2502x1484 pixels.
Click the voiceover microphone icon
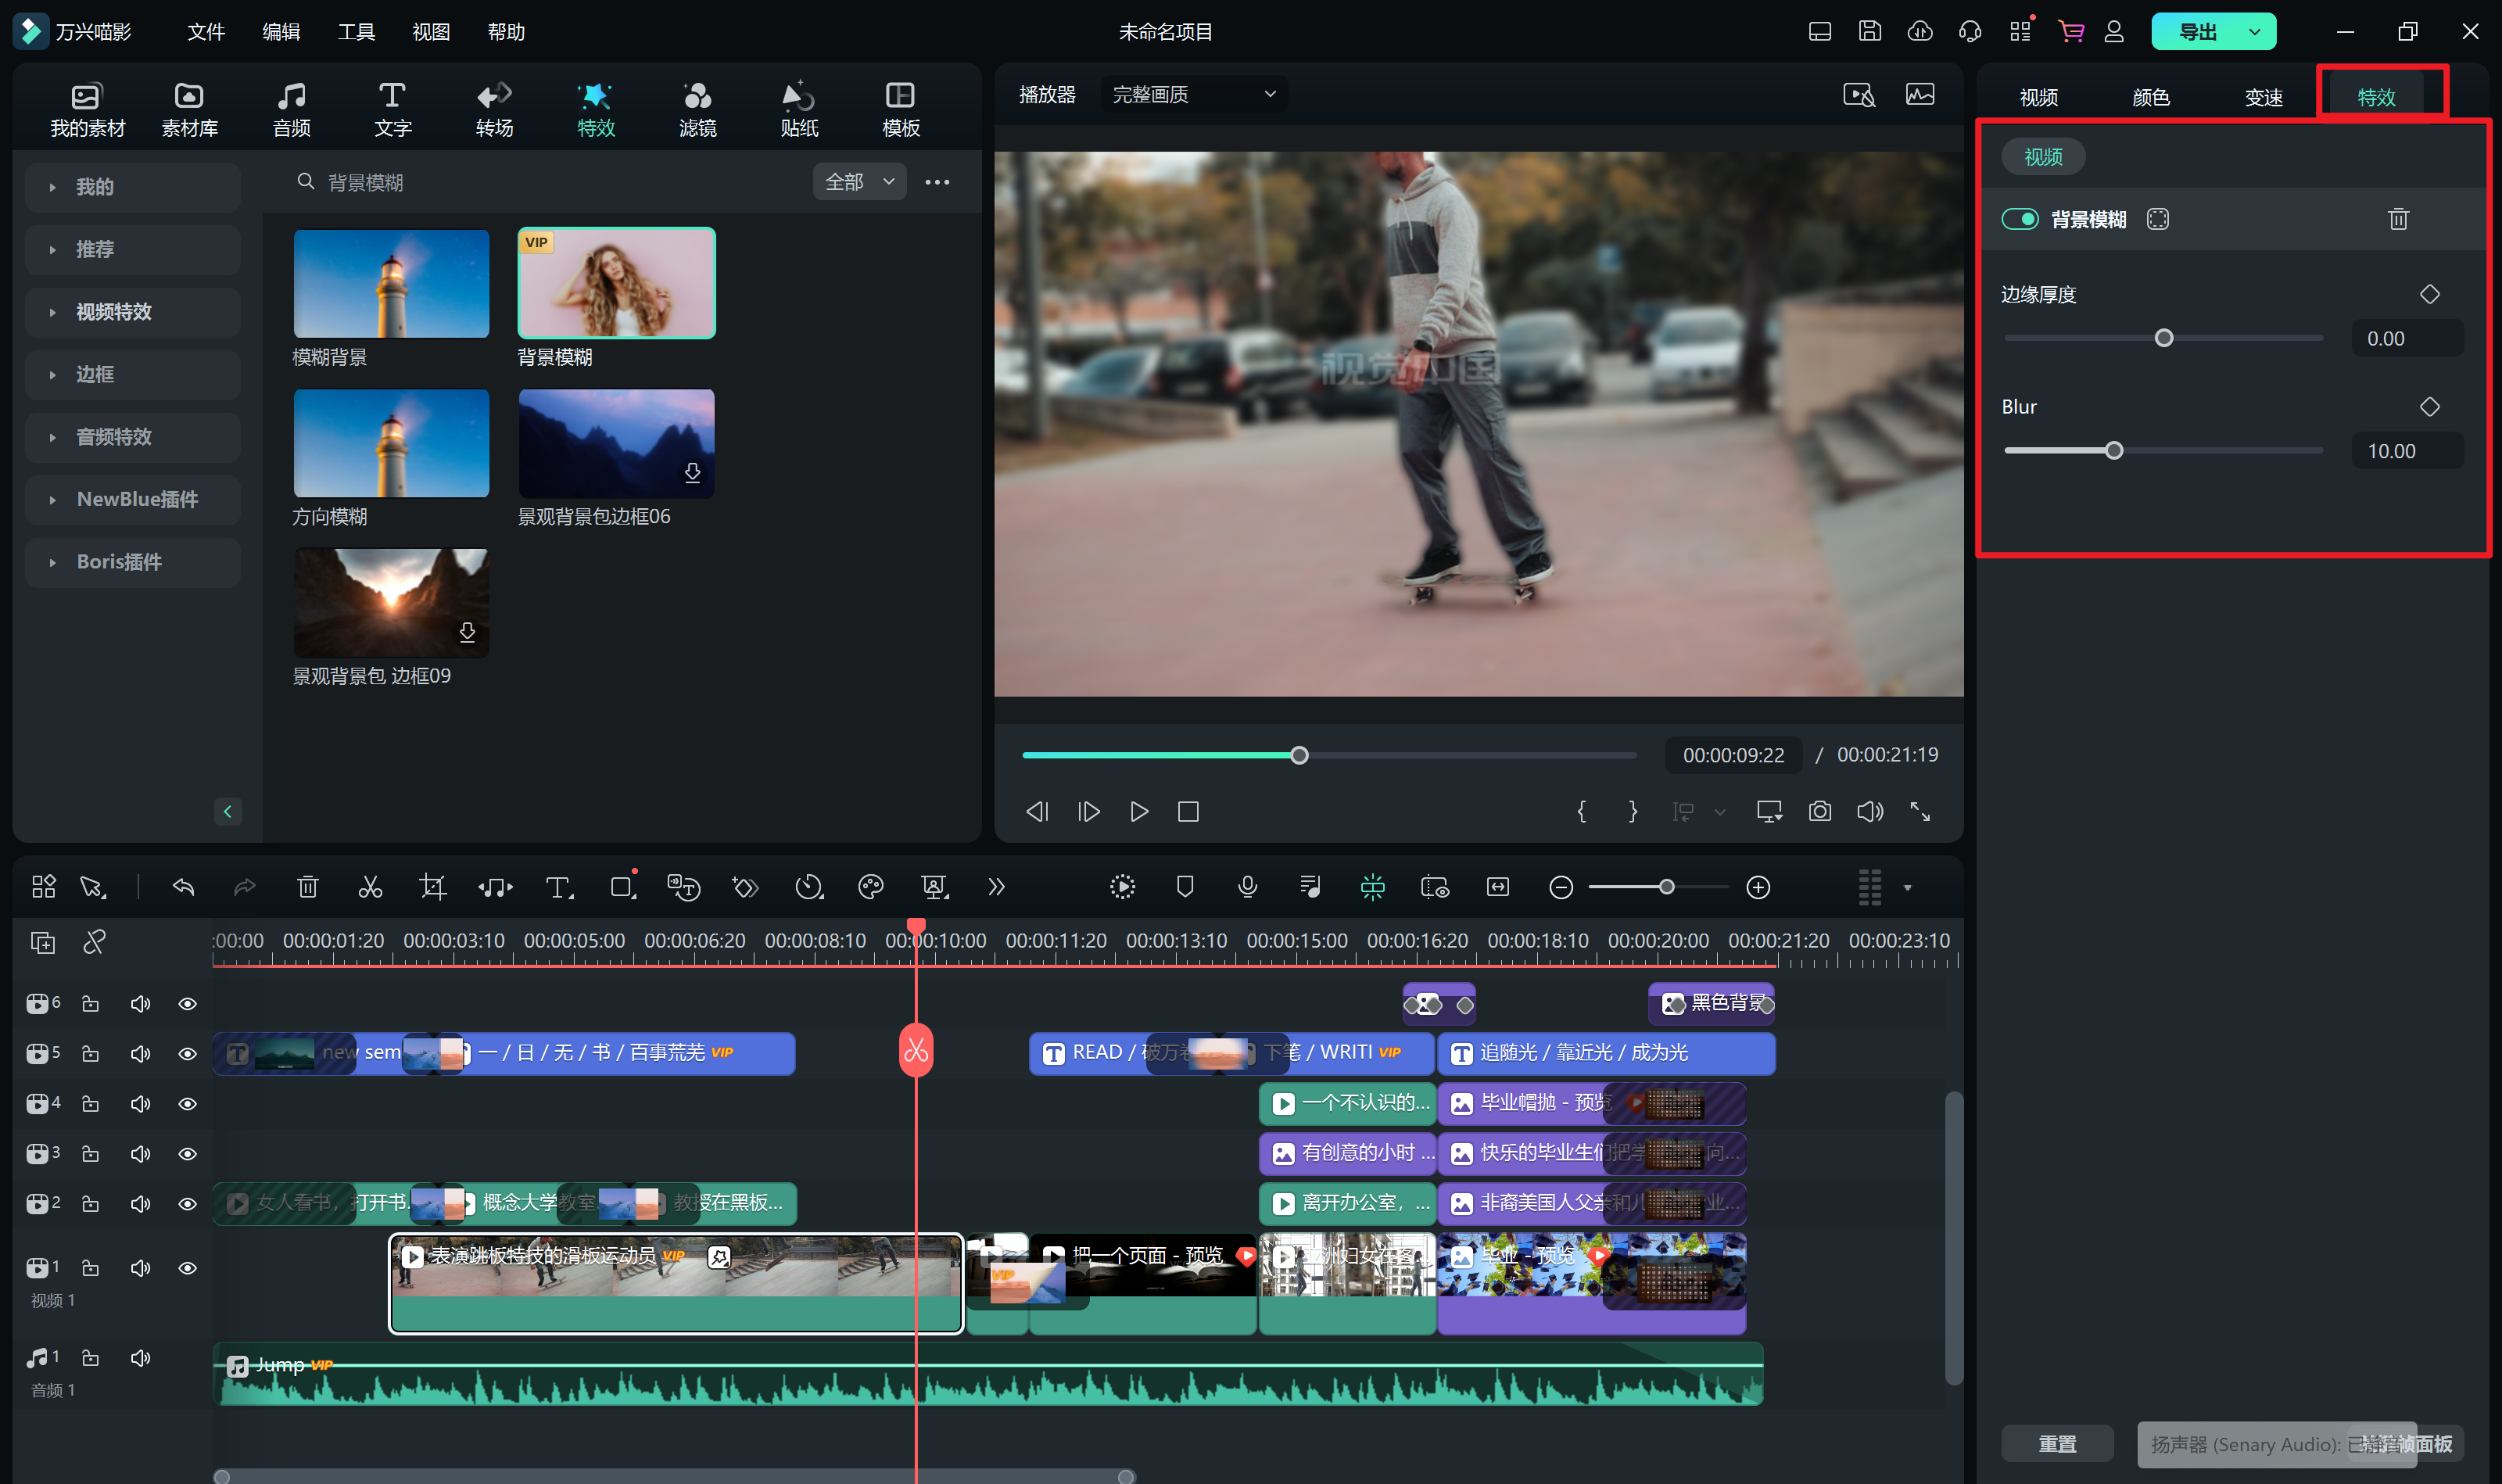pos(1247,887)
